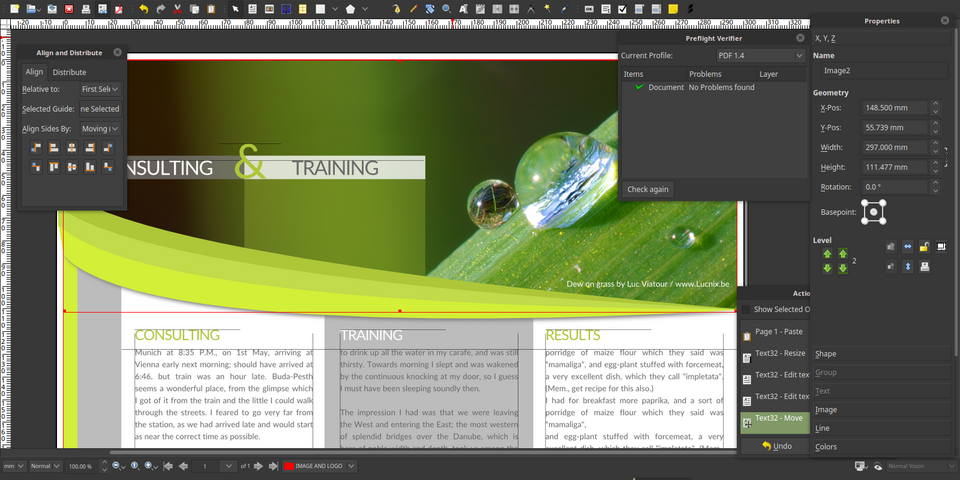Toggle Show Selected Object Only checkbox
Viewport: 960px width, 480px height.
click(x=745, y=310)
